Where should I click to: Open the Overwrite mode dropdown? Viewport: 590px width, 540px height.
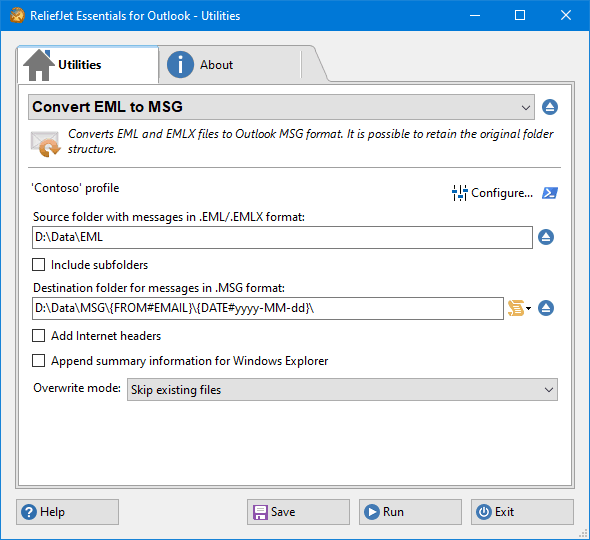tap(342, 389)
